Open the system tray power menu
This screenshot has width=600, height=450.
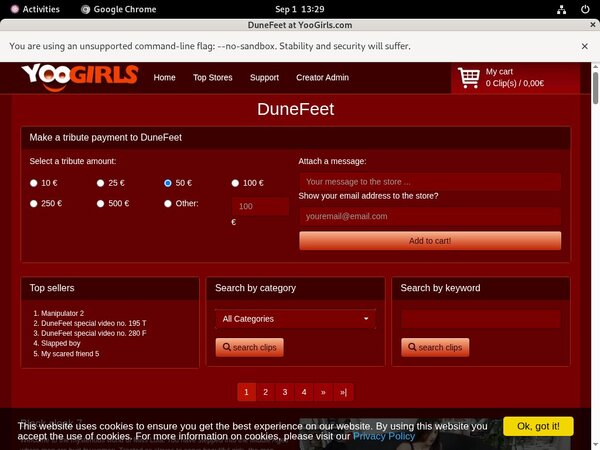tap(583, 8)
